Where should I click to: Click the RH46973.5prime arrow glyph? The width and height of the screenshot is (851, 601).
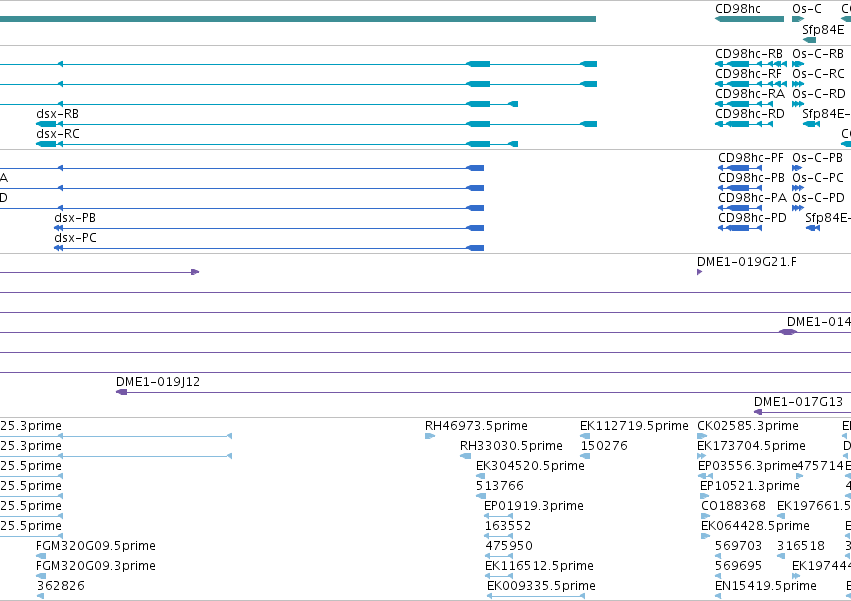point(430,436)
